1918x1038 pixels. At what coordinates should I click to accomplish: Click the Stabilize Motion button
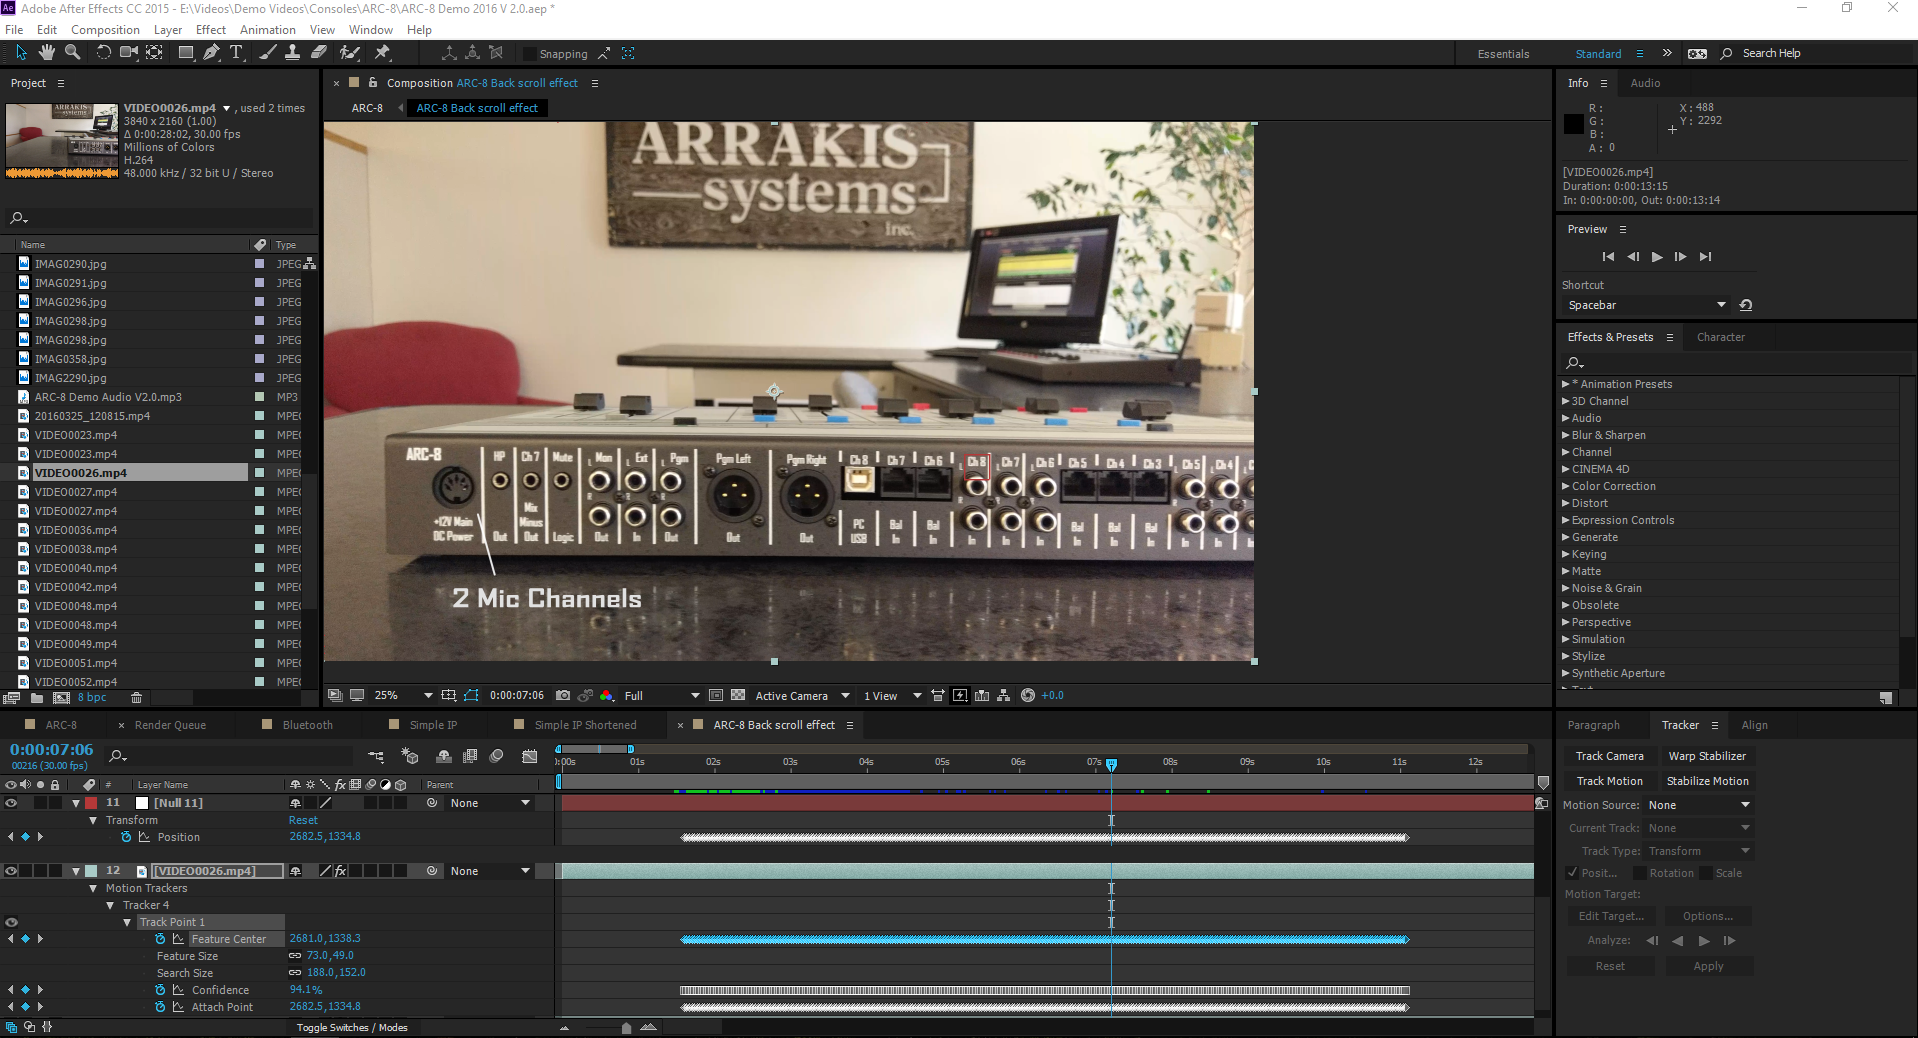(x=1706, y=781)
